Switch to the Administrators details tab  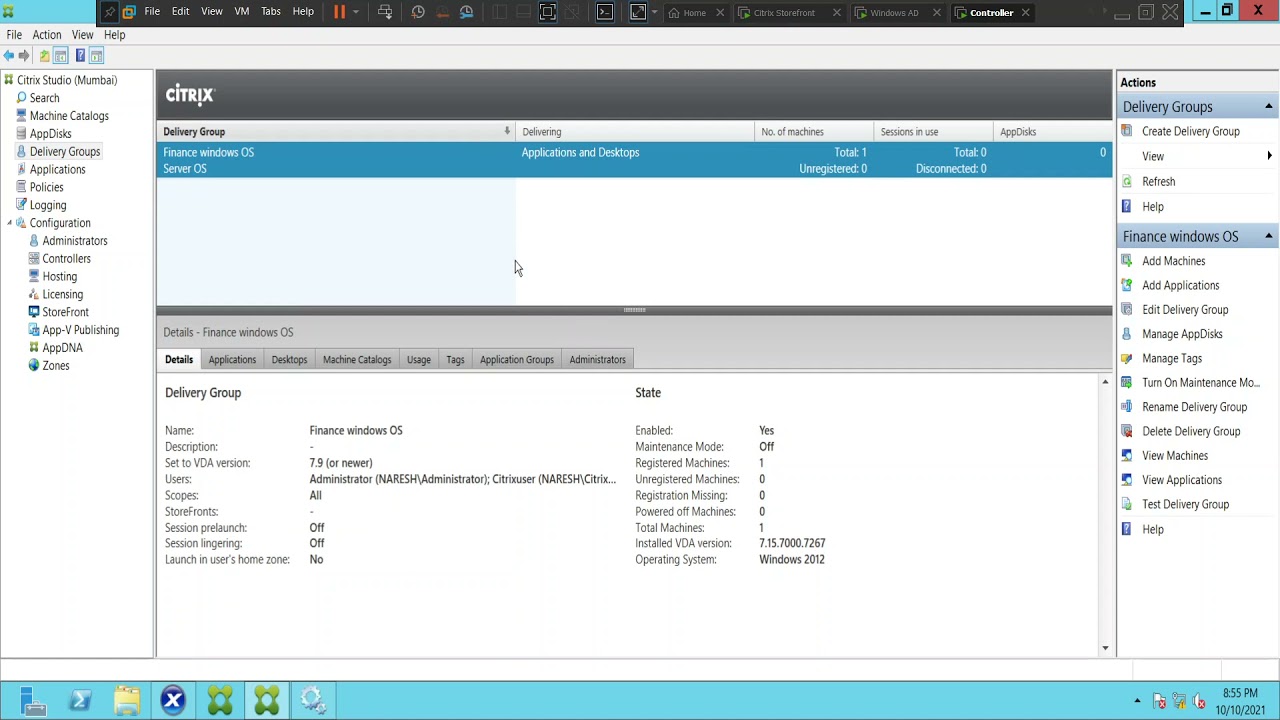[598, 360]
